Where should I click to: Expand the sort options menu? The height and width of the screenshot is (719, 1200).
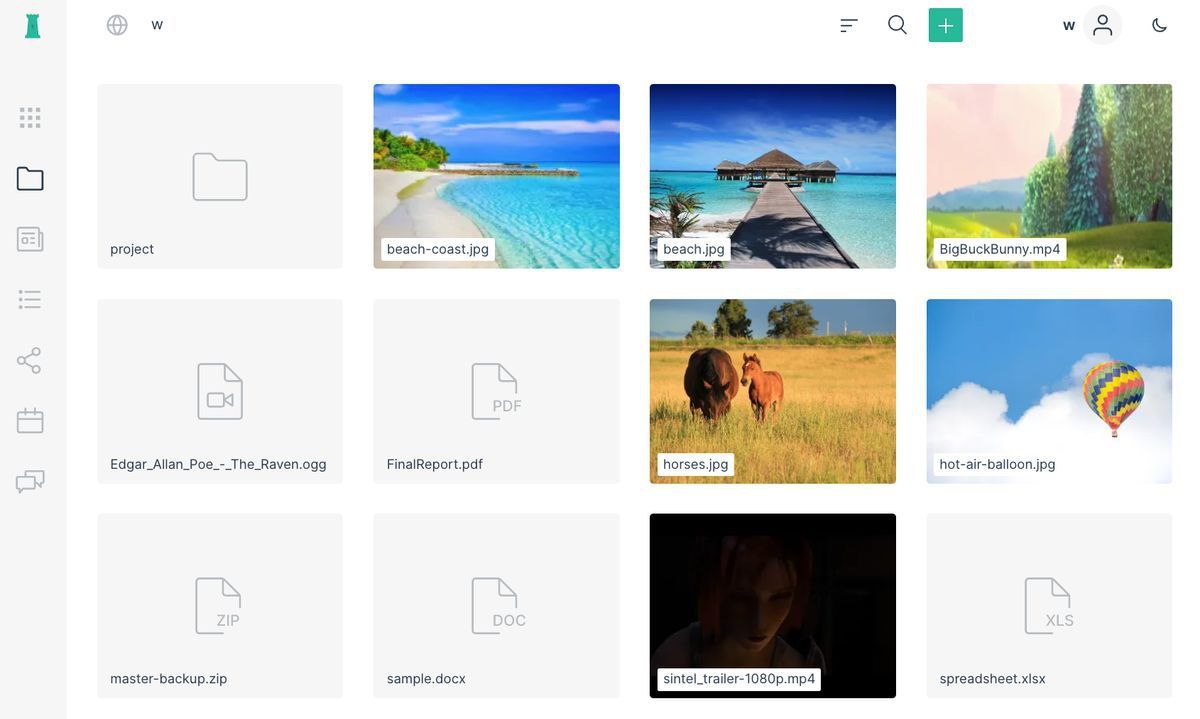(x=849, y=25)
